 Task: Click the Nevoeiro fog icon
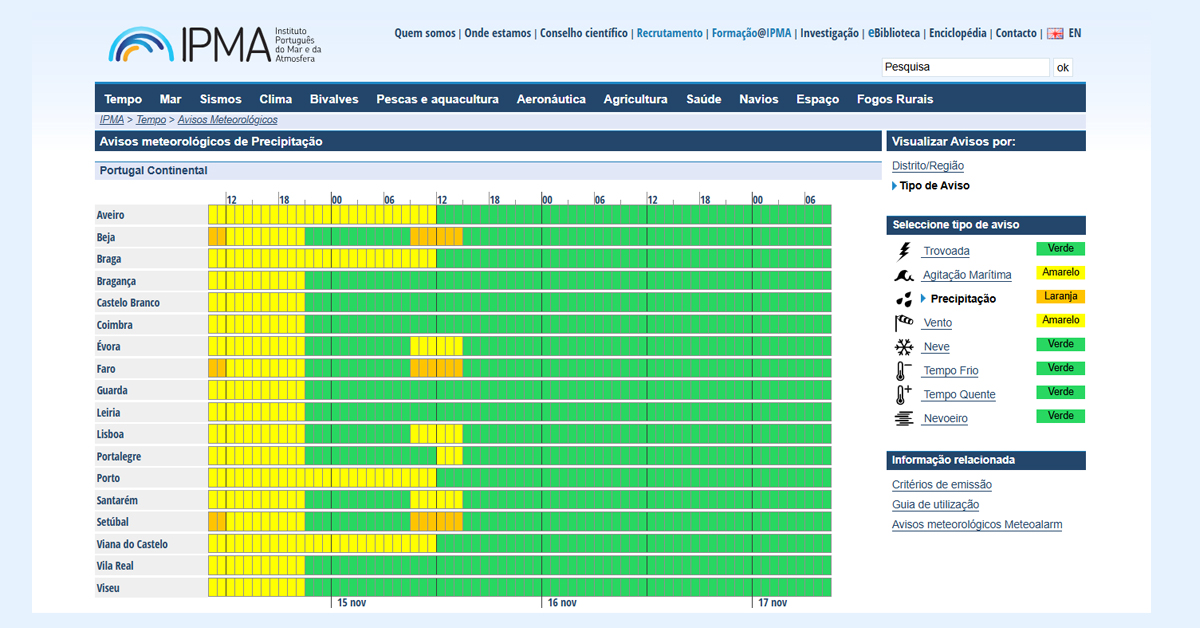[x=904, y=419]
